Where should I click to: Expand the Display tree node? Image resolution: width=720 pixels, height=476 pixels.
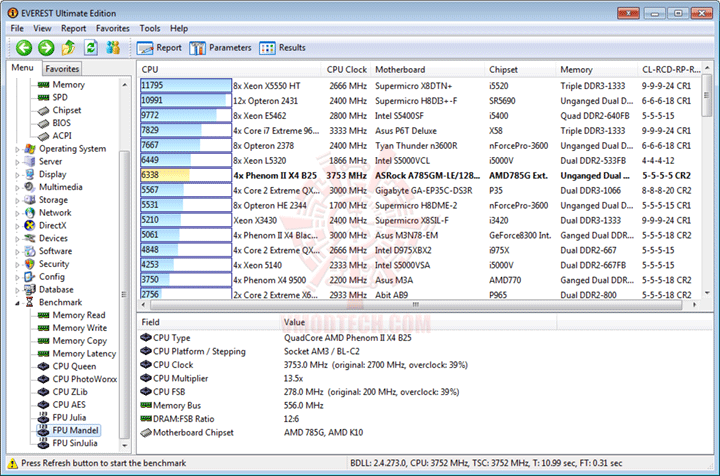(17, 175)
